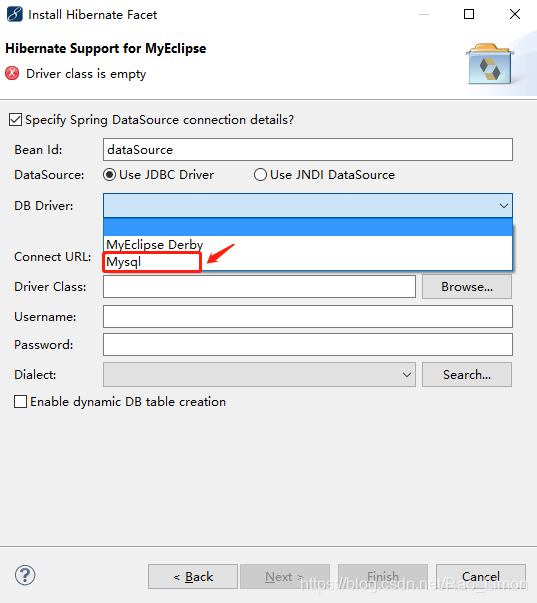Collapse the DB Driver combo box arrow
Image resolution: width=537 pixels, height=603 pixels.
pyautogui.click(x=504, y=206)
